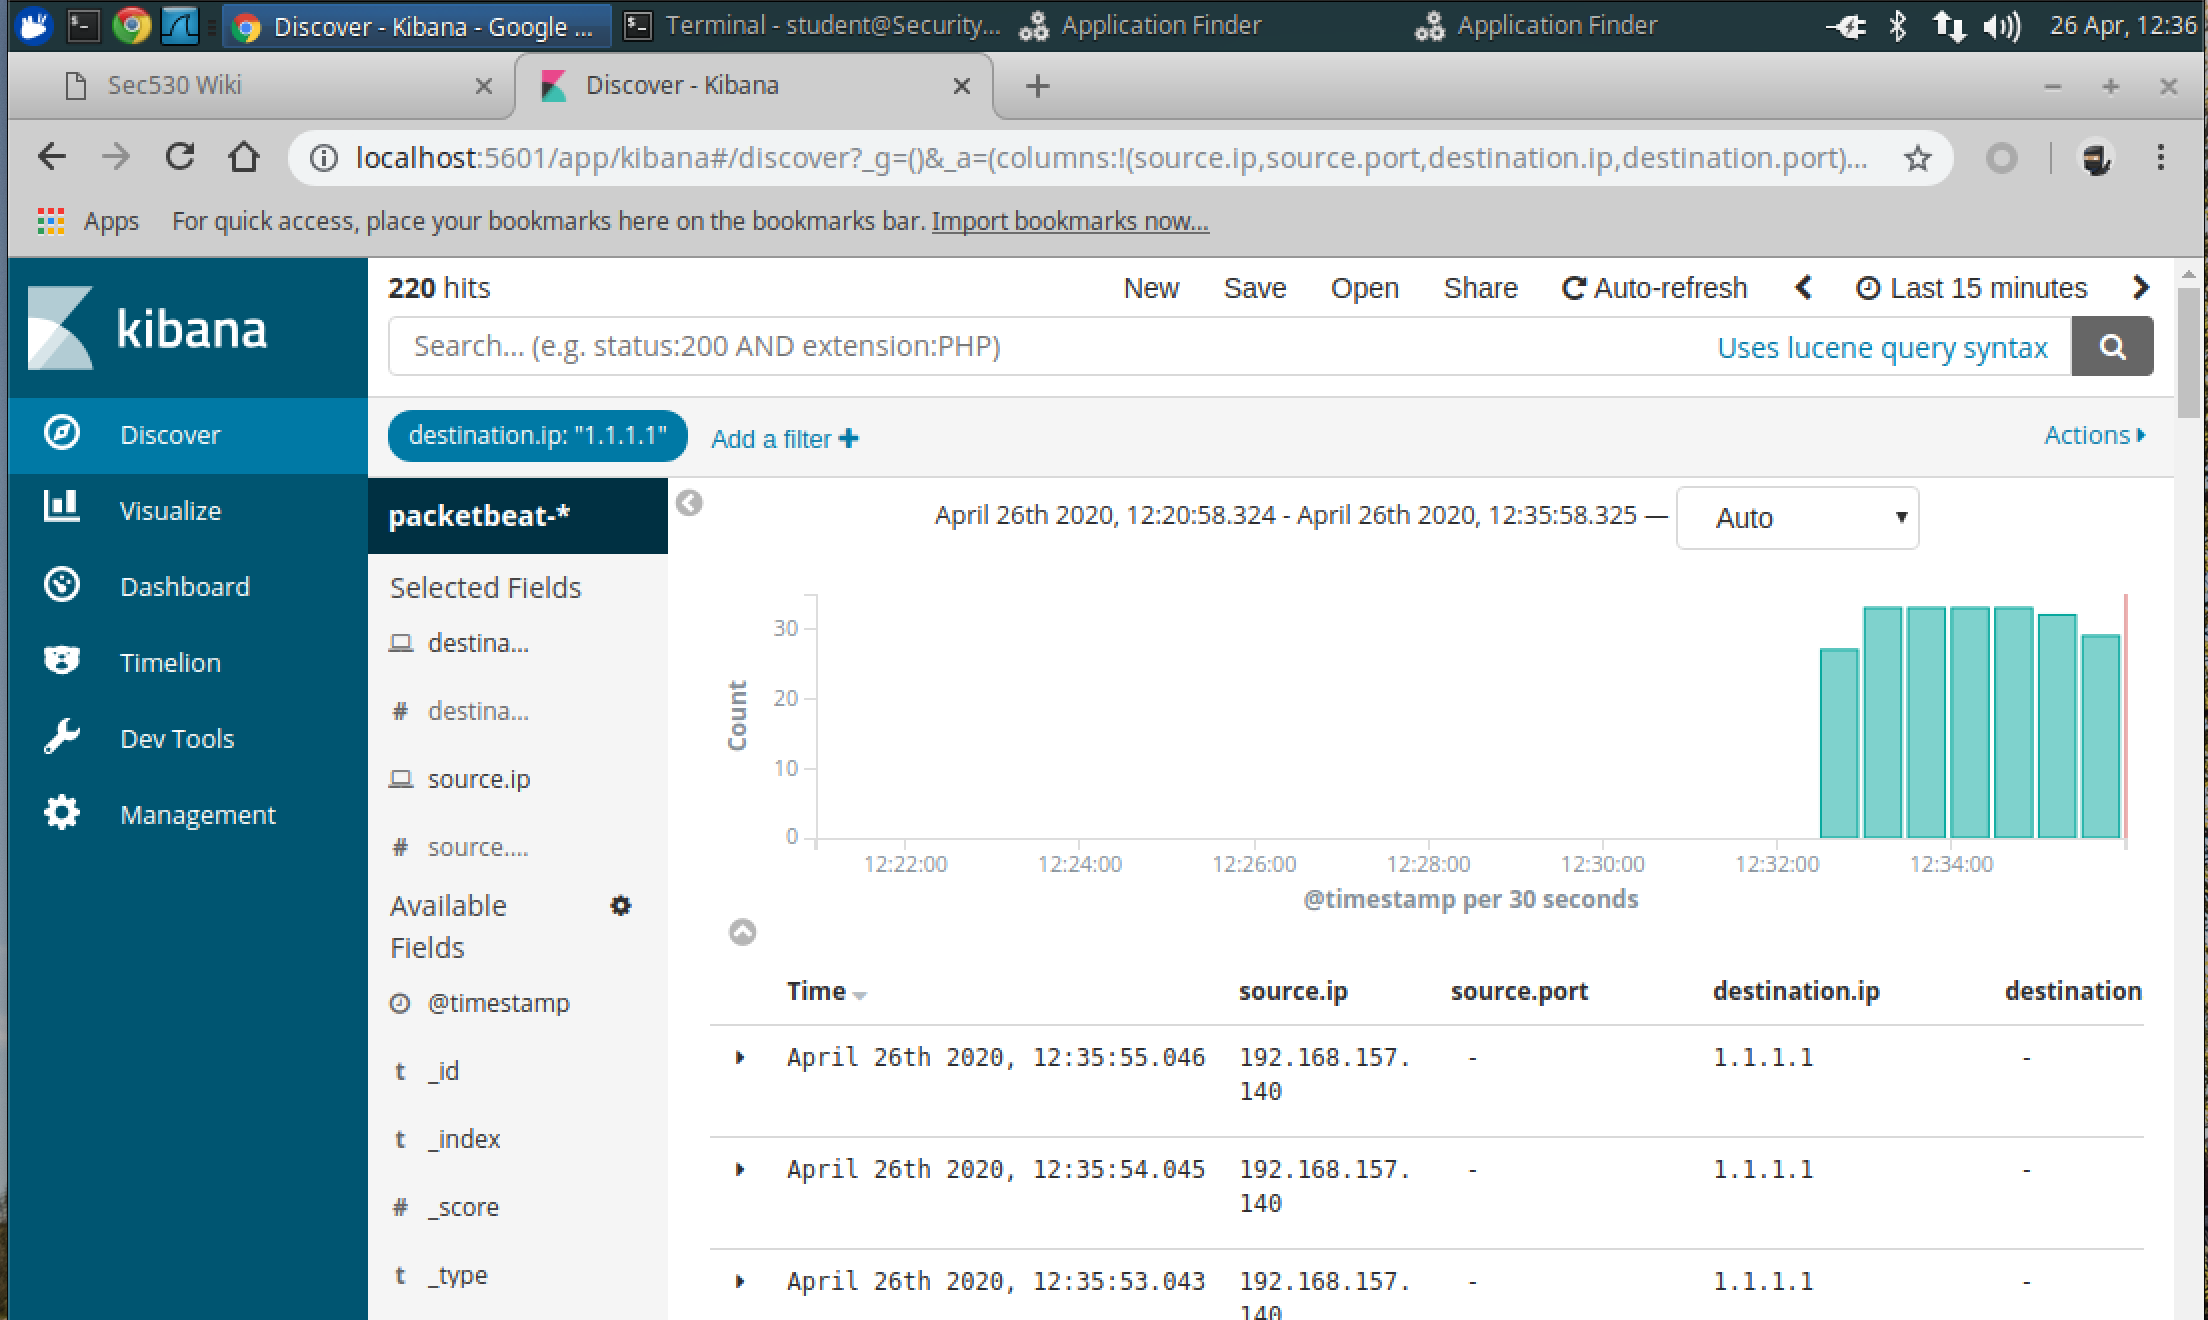2208x1320 pixels.
Task: Select the Dev Tools wrench icon
Action: pos(62,737)
